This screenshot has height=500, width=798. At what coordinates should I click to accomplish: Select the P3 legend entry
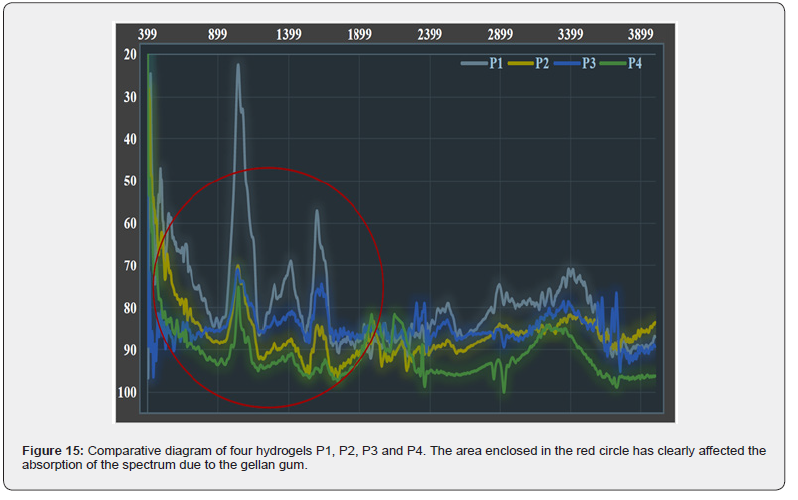(588, 64)
